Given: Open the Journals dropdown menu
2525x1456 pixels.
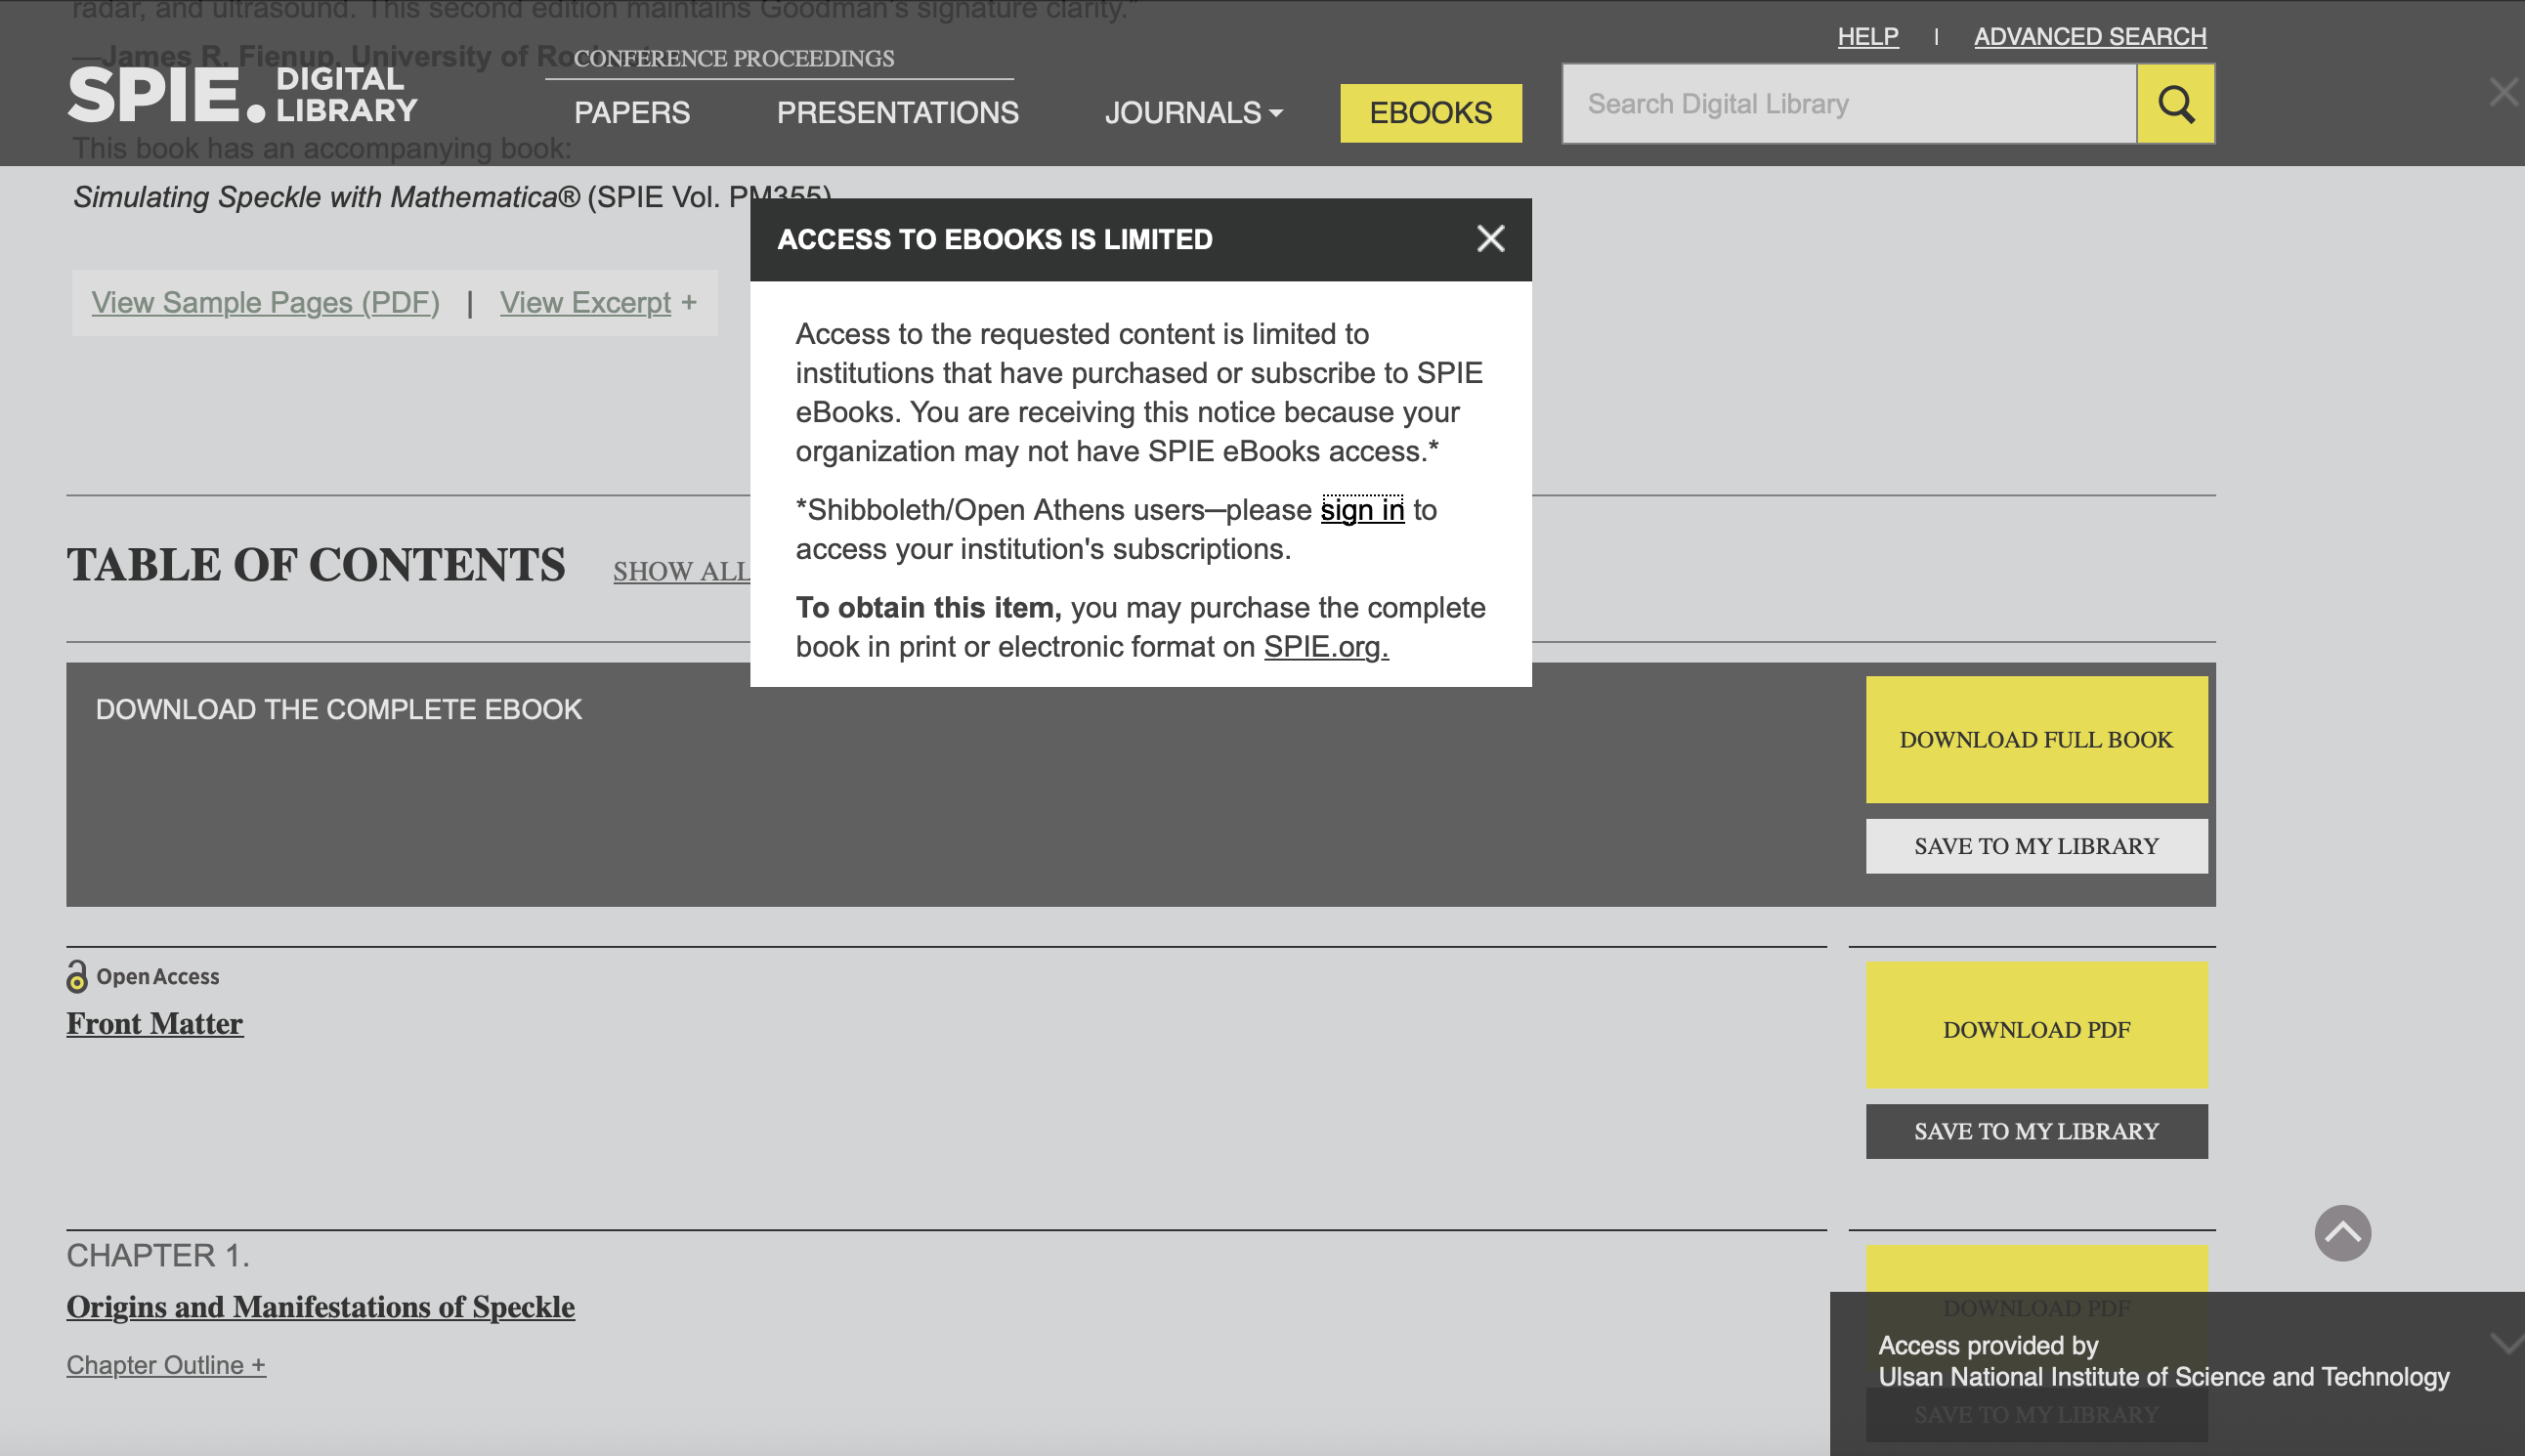Looking at the screenshot, I should (x=1193, y=113).
